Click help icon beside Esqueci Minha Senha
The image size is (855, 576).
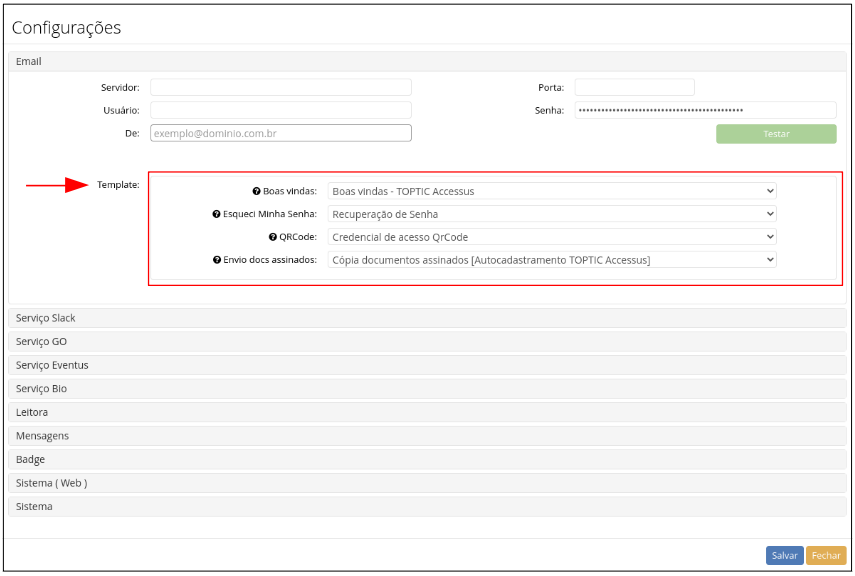[215, 214]
